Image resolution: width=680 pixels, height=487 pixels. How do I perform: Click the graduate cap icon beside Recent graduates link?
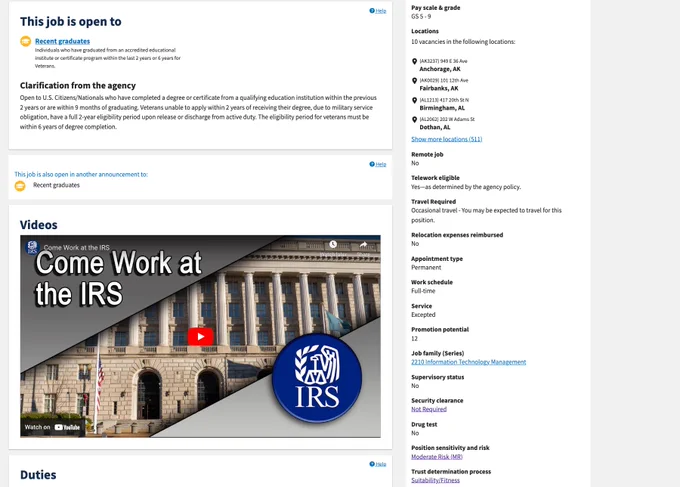(26, 41)
